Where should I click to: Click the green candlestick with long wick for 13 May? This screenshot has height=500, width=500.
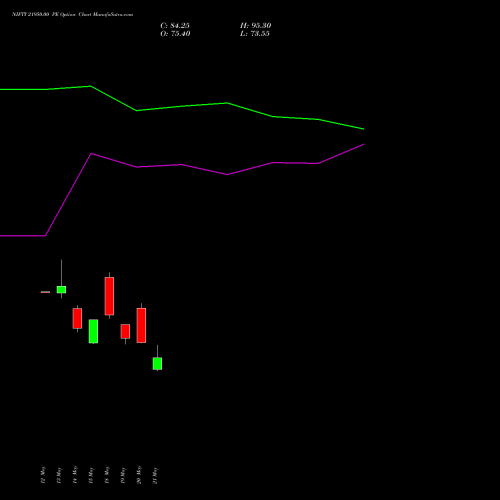61,290
